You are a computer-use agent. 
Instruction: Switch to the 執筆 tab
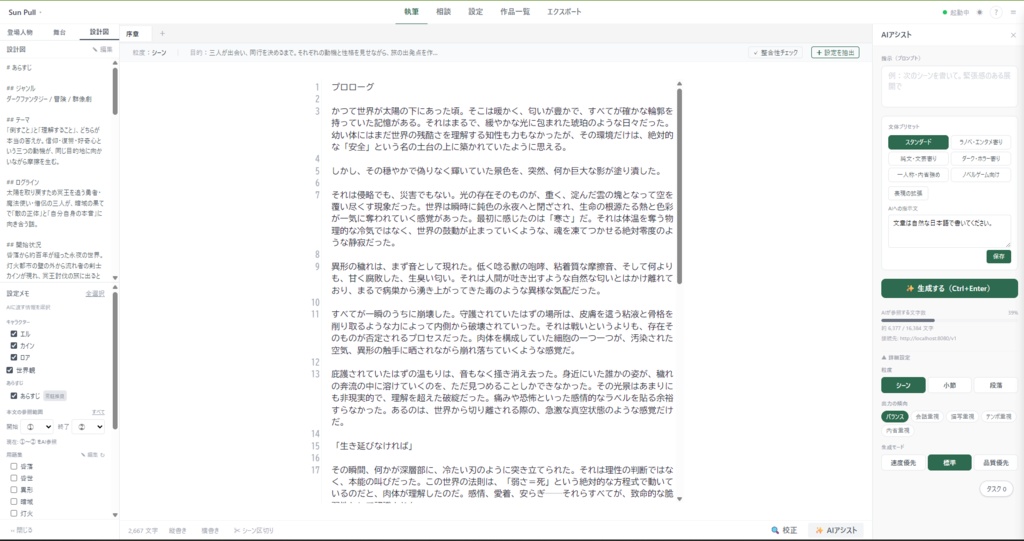[x=411, y=12]
